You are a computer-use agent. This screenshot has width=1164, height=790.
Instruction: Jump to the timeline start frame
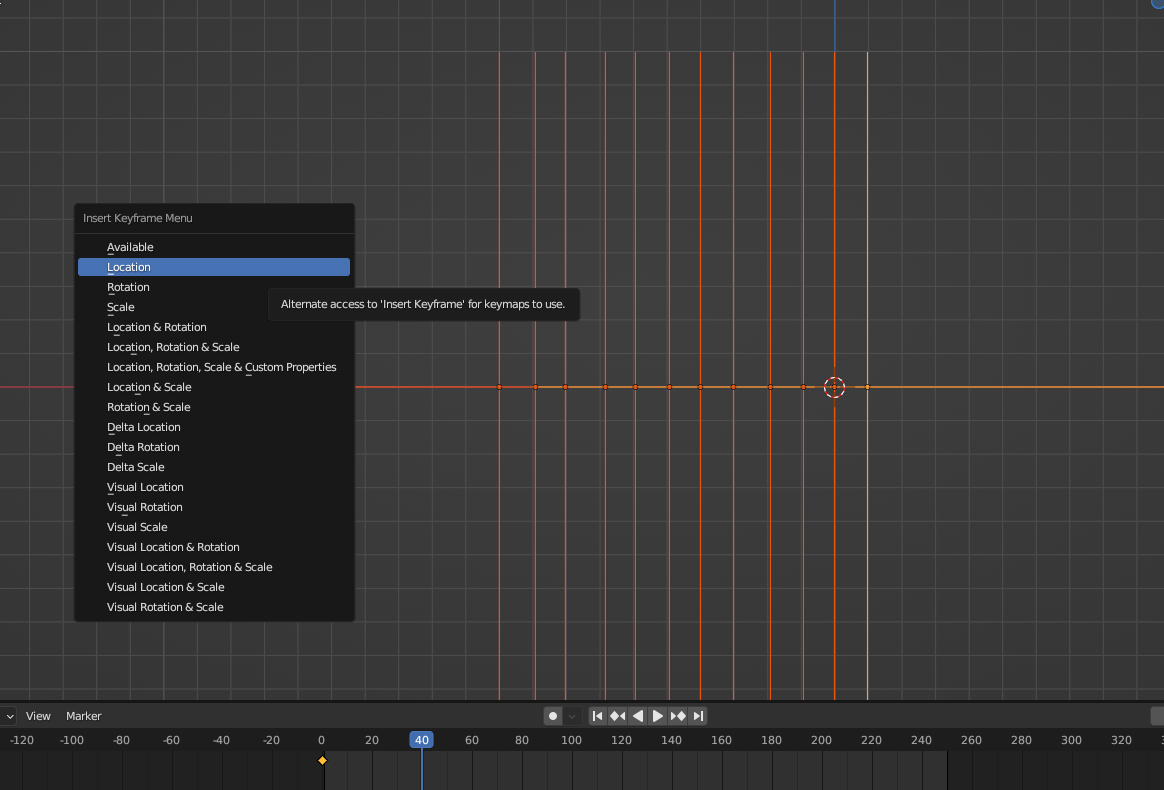[598, 716]
